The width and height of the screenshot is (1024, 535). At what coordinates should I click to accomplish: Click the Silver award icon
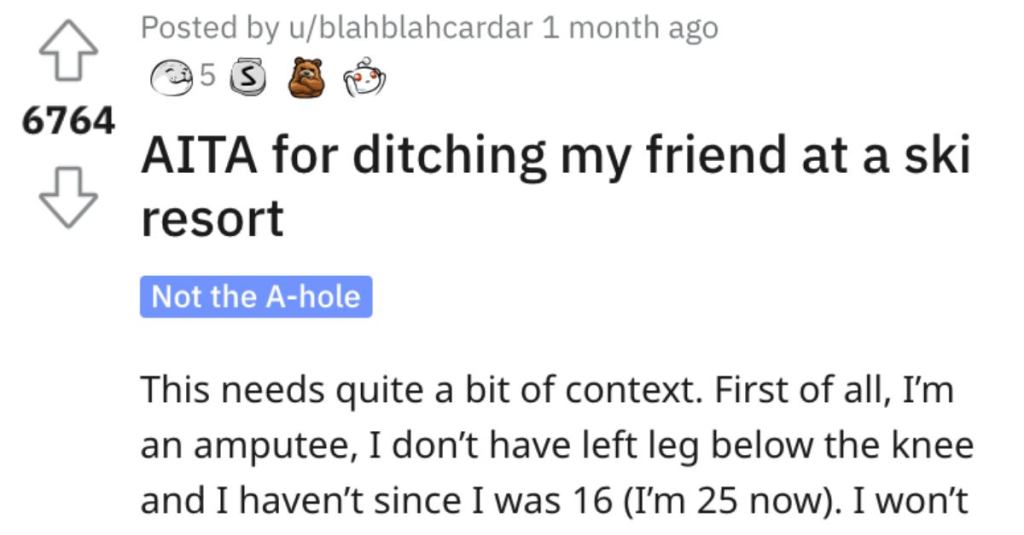(249, 78)
